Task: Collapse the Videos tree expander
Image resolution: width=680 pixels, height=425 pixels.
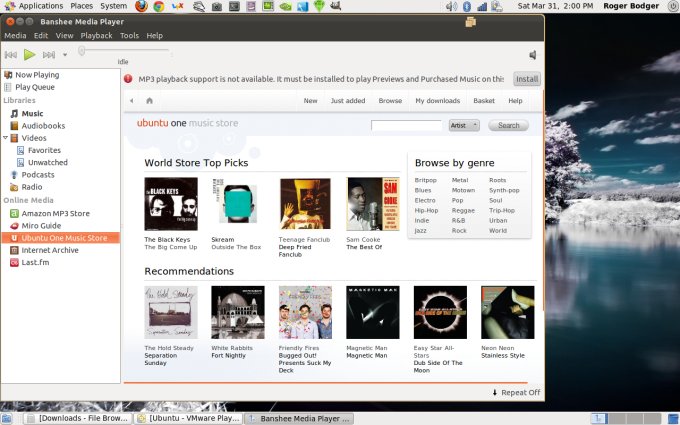Action: [5, 138]
